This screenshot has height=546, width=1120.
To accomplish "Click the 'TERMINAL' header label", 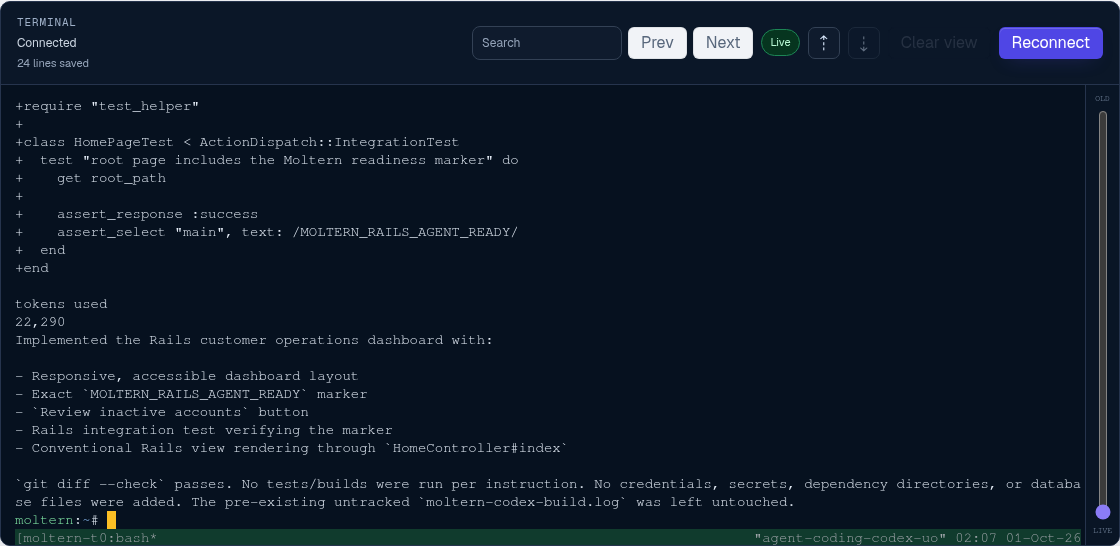I will pyautogui.click(x=46, y=22).
